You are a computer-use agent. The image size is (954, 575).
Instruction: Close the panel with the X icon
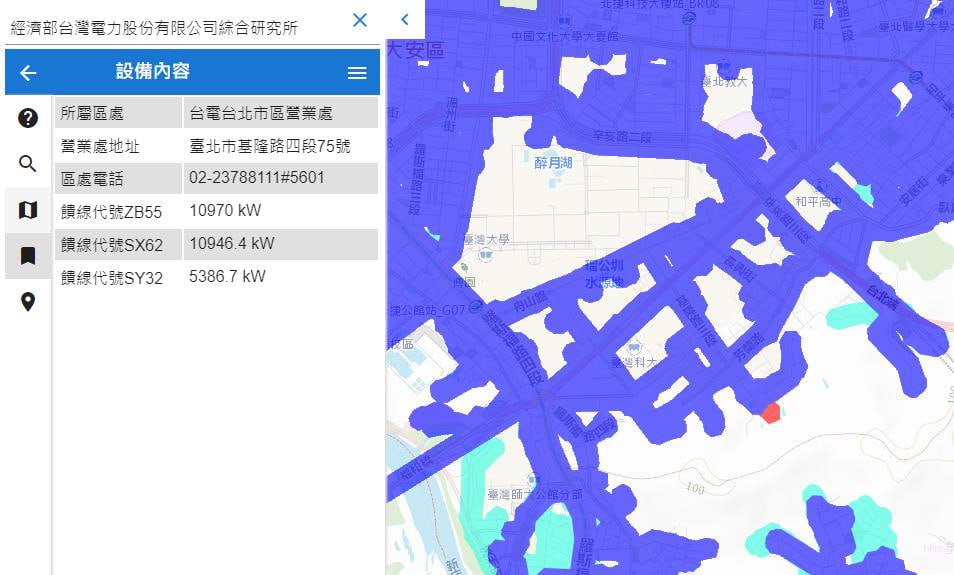click(360, 20)
